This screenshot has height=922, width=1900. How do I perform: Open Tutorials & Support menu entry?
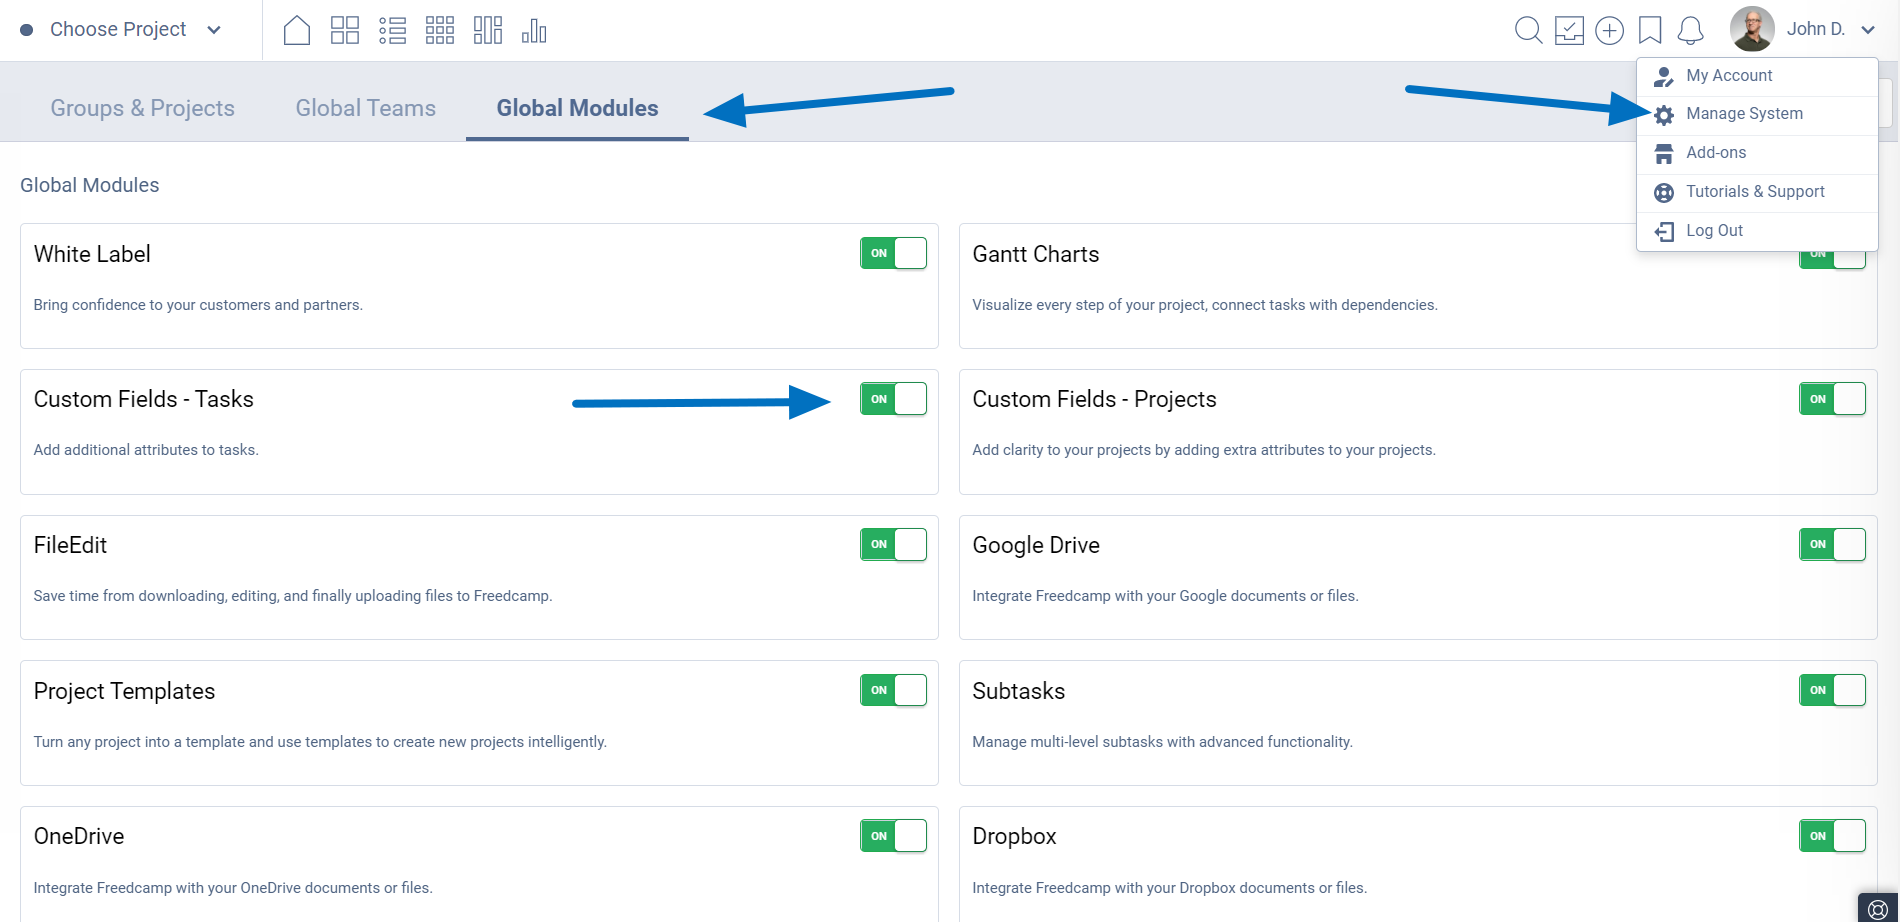(1754, 192)
